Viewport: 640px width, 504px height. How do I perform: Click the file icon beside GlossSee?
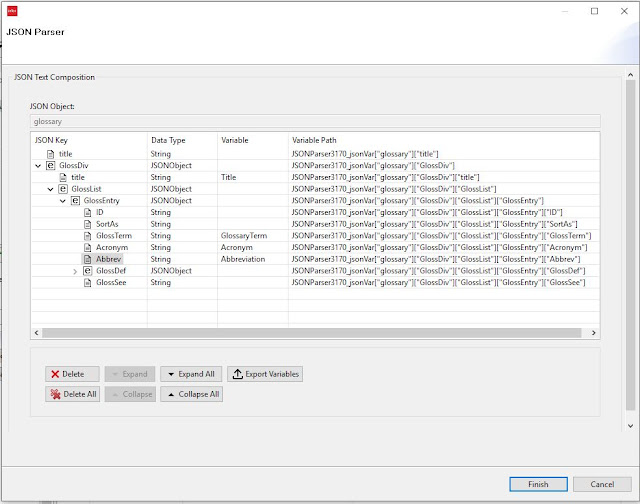[87, 283]
